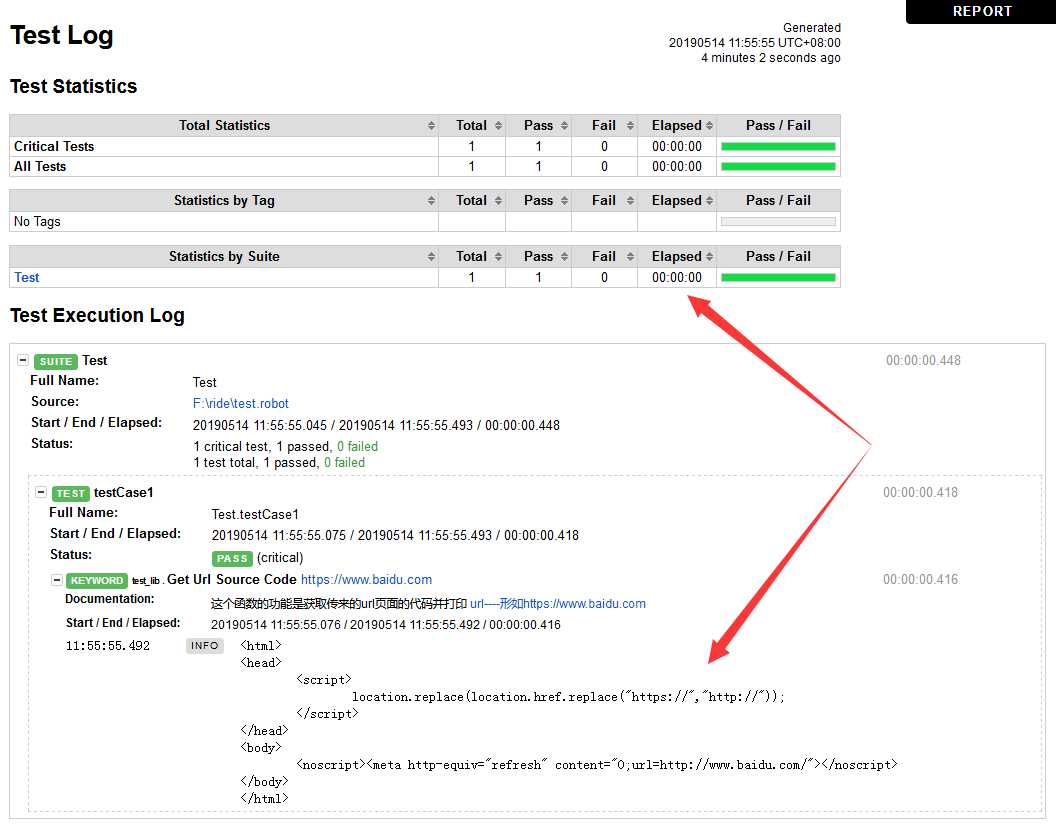The height and width of the screenshot is (826, 1056).
Task: Click the suite name Test header
Action: coord(95,360)
